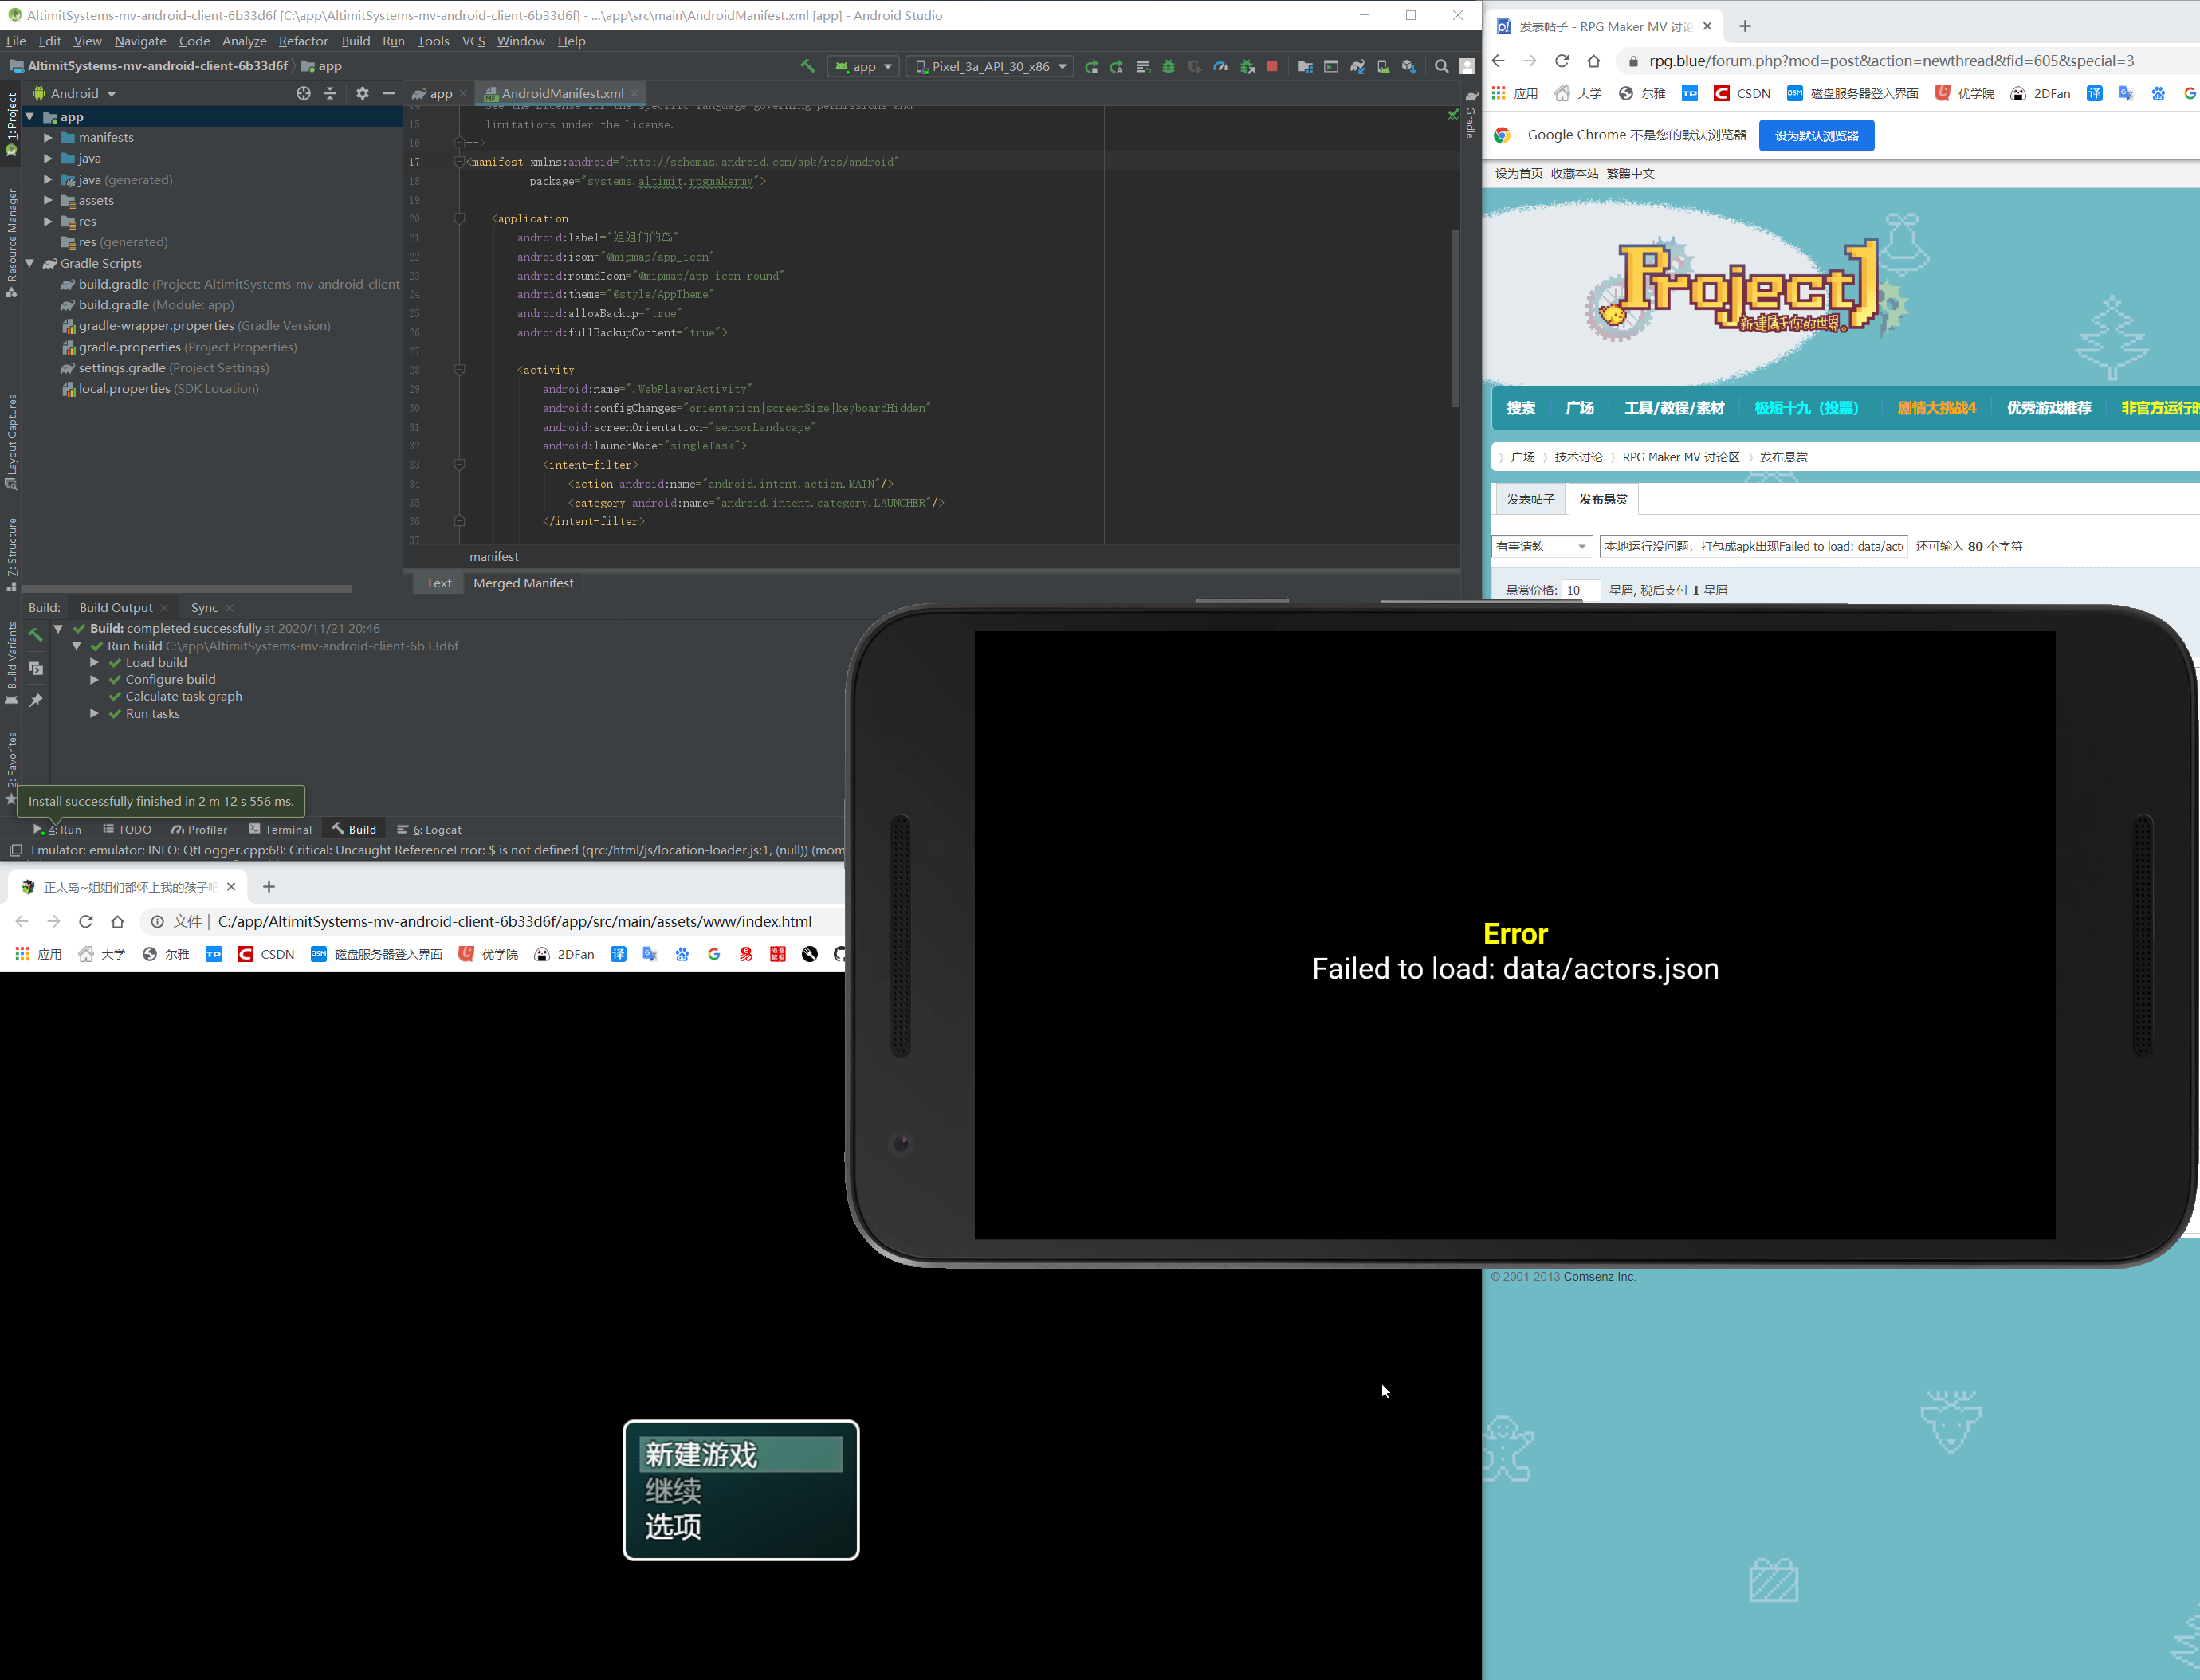Open new tab in the forum Chrome window

tap(1745, 26)
